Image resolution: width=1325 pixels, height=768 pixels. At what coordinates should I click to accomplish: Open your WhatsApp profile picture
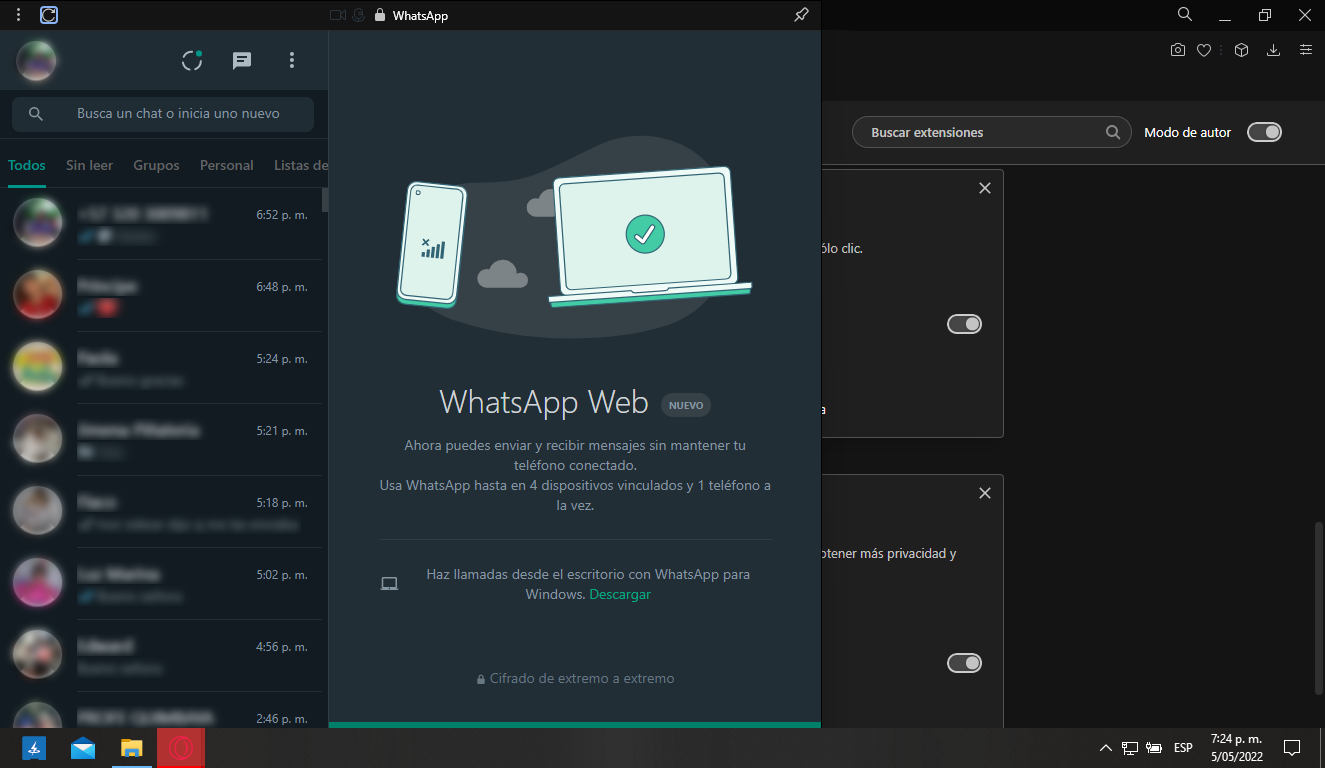[x=36, y=61]
